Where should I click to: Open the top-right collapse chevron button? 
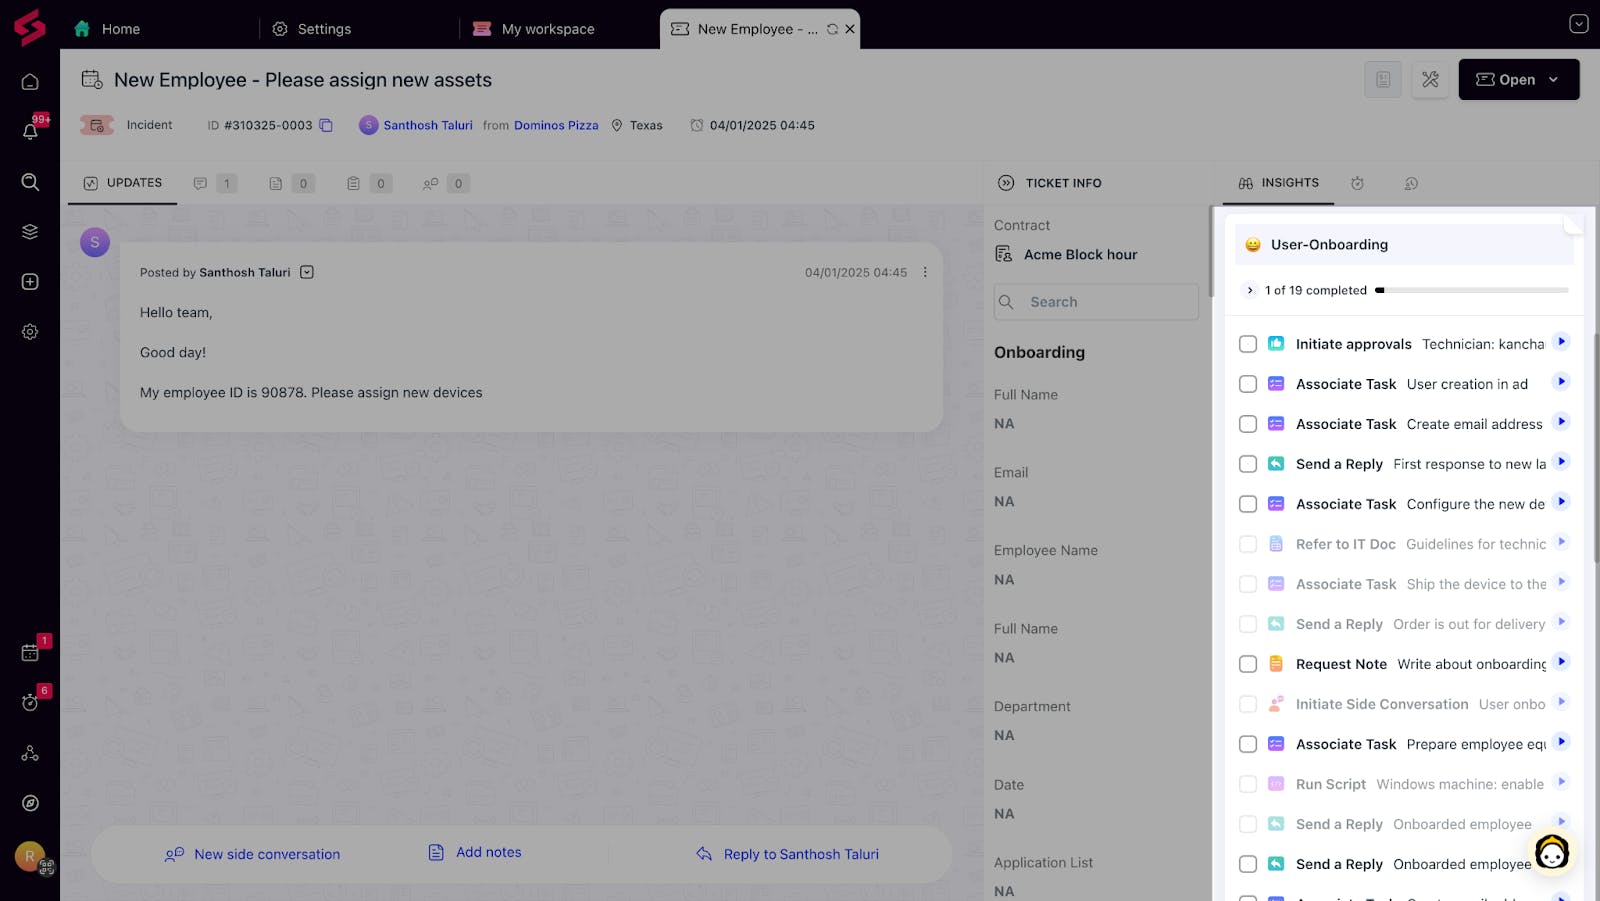(1579, 24)
